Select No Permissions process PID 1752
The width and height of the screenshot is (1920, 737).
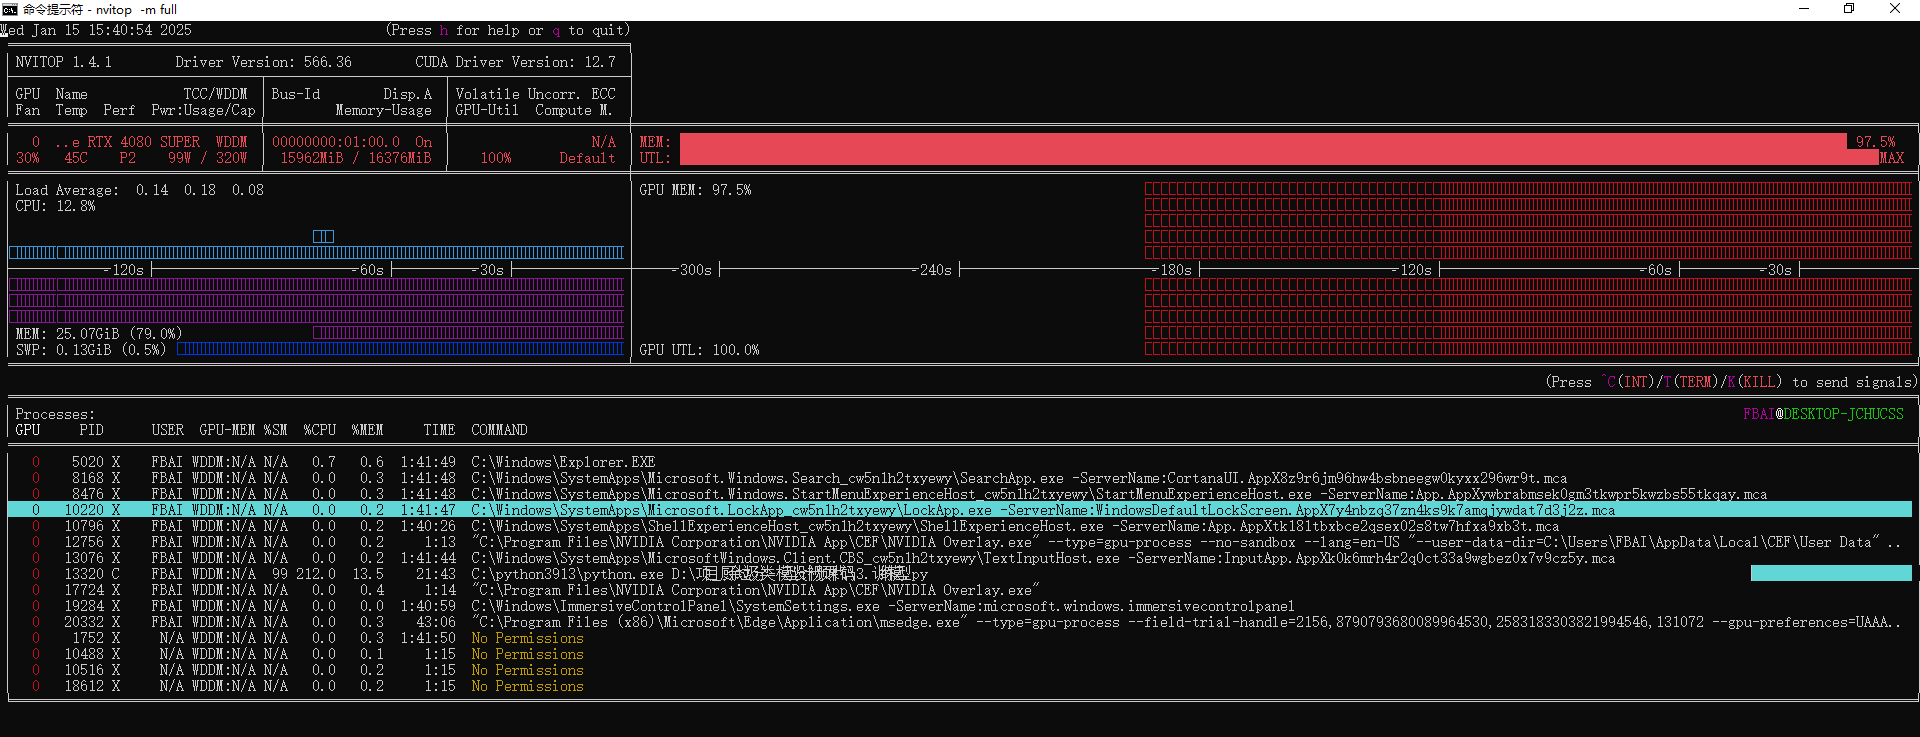pyautogui.click(x=960, y=638)
